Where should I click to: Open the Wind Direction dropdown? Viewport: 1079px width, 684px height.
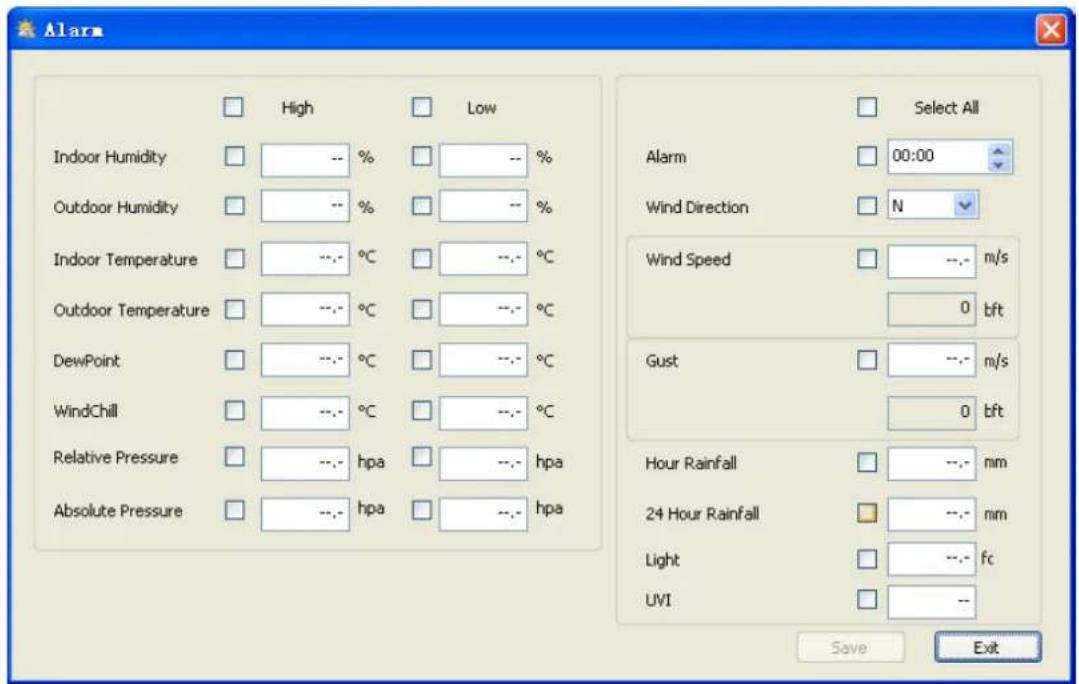pyautogui.click(x=965, y=206)
